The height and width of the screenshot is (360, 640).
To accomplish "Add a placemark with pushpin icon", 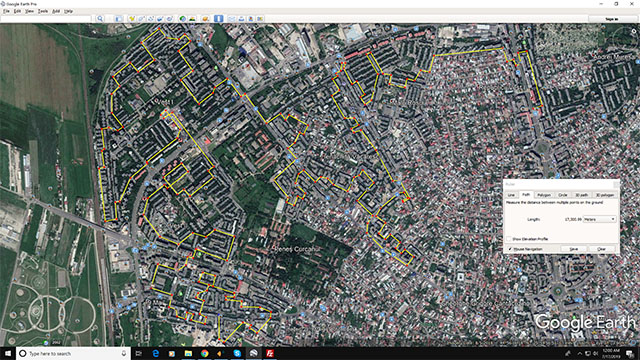I will 132,18.
